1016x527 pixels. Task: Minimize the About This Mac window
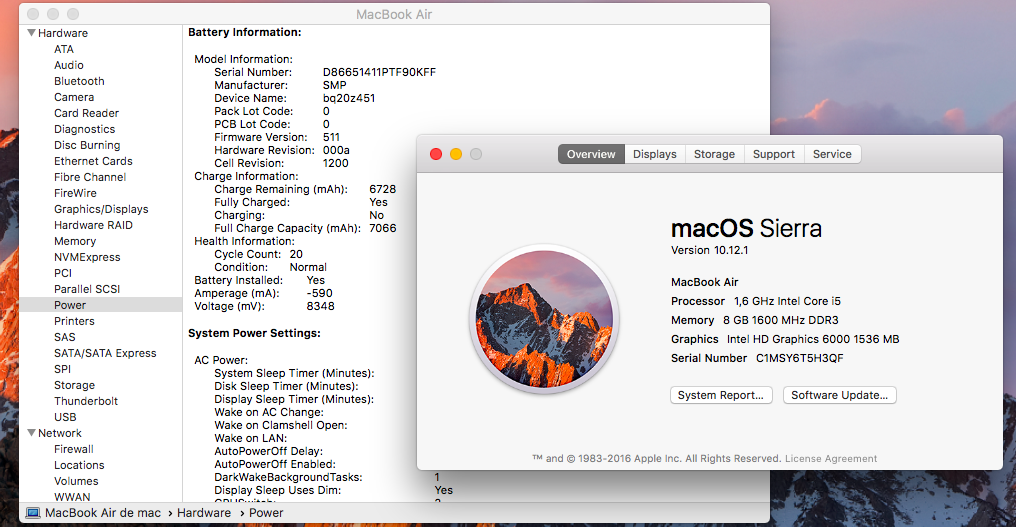click(x=456, y=154)
